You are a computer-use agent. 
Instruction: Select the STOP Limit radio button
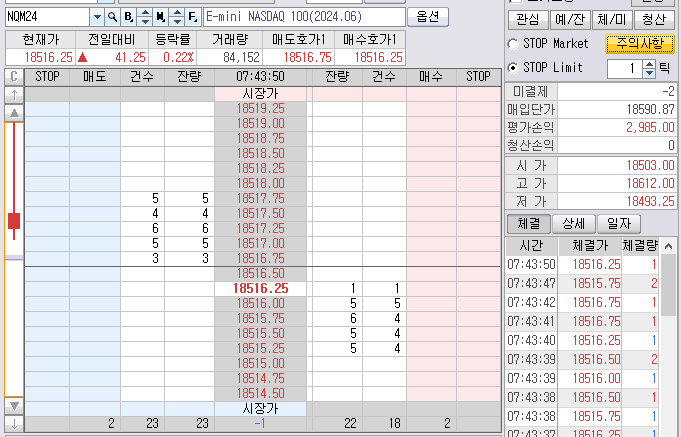(513, 68)
